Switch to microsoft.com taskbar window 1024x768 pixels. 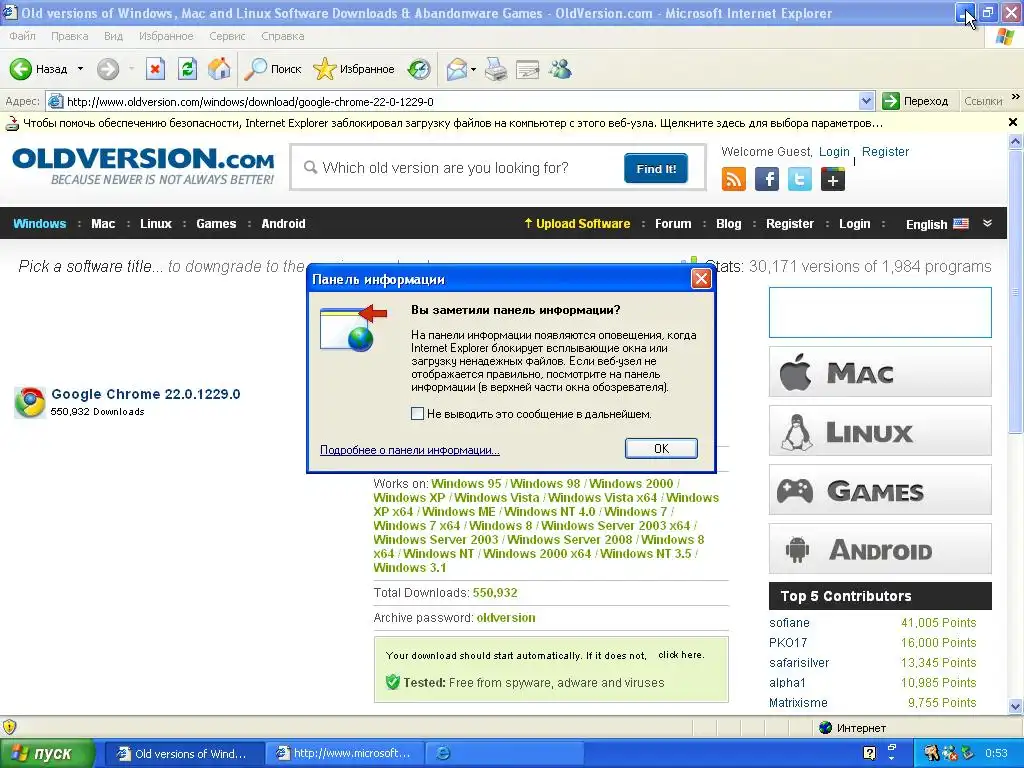(345, 753)
